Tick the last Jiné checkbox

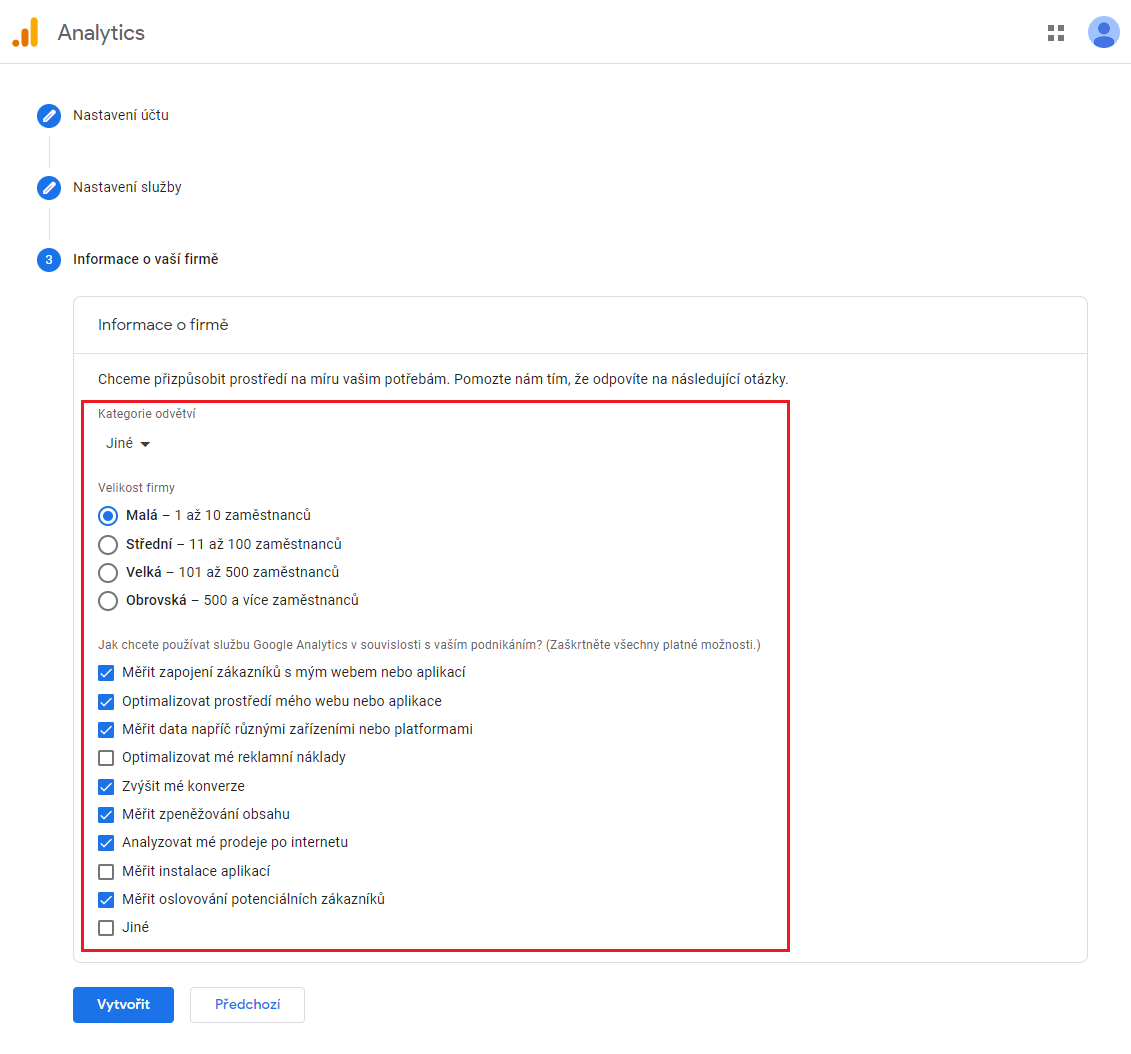106,928
